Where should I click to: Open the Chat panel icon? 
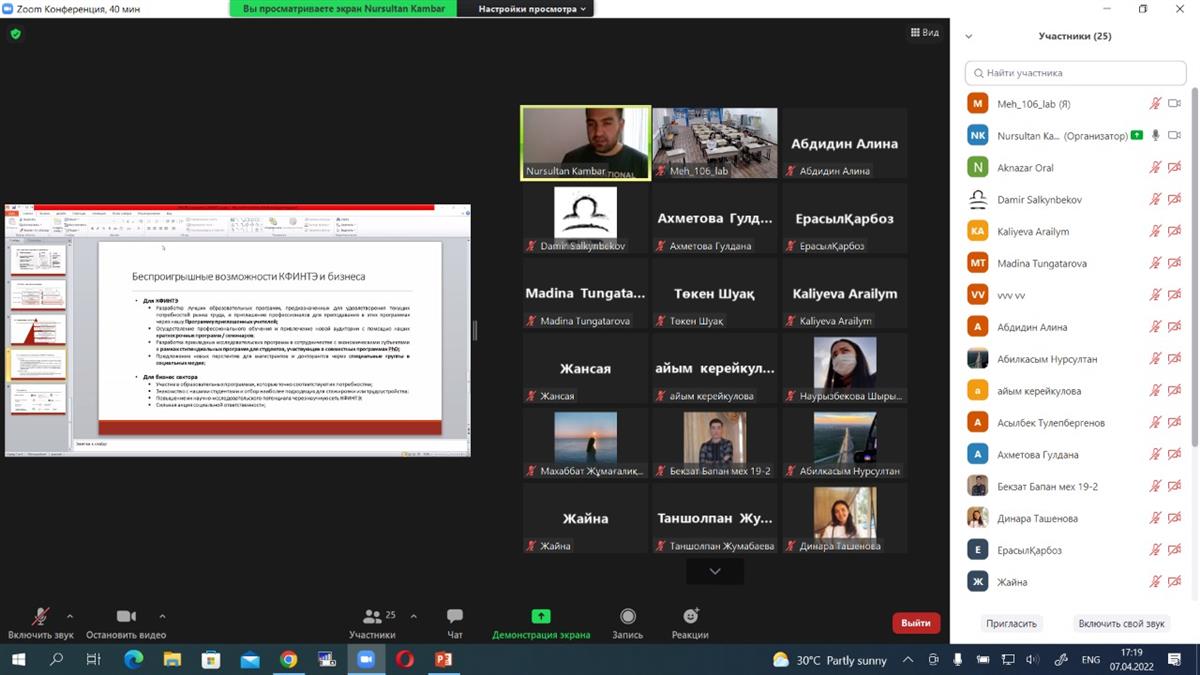[455, 617]
